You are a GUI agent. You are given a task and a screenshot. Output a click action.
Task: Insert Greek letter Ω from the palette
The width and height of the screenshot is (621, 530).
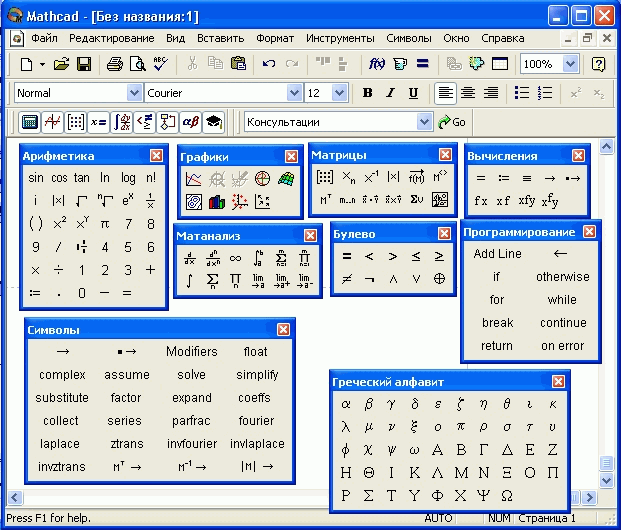[507, 496]
